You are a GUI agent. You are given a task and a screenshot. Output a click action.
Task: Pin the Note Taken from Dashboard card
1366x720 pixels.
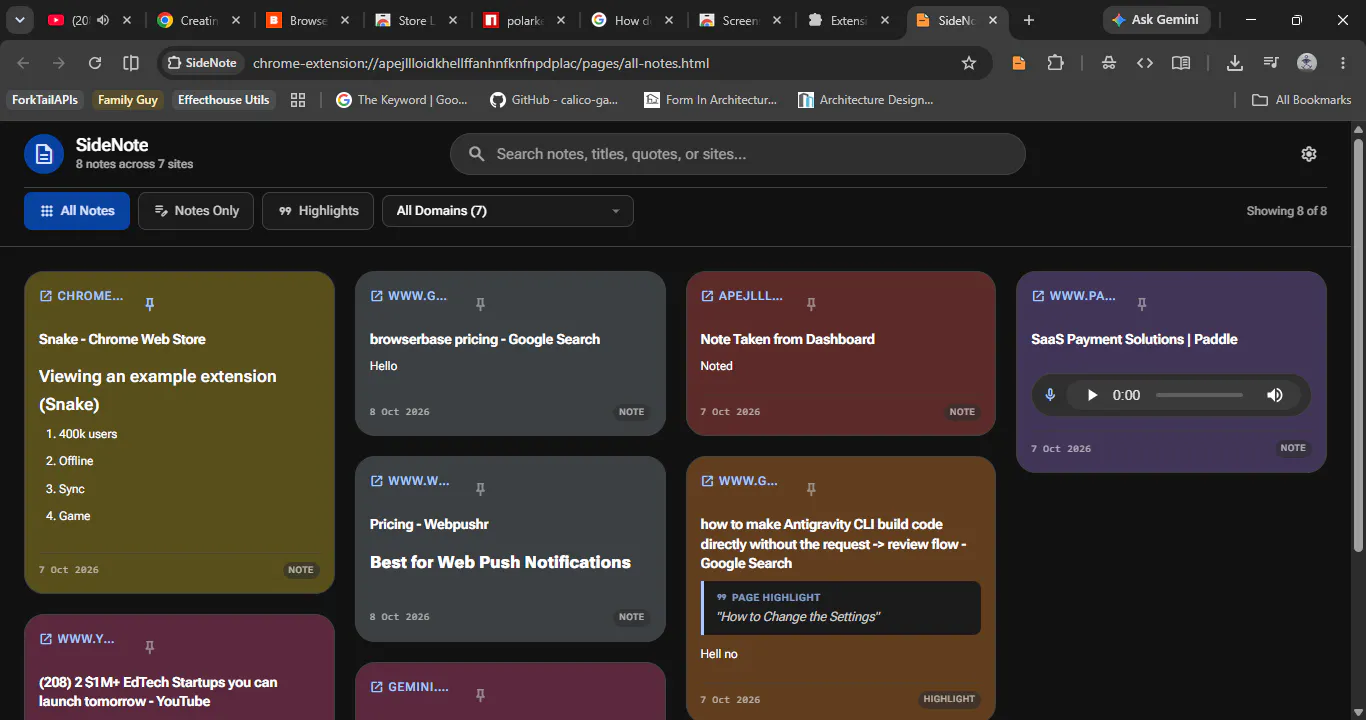pyautogui.click(x=811, y=304)
